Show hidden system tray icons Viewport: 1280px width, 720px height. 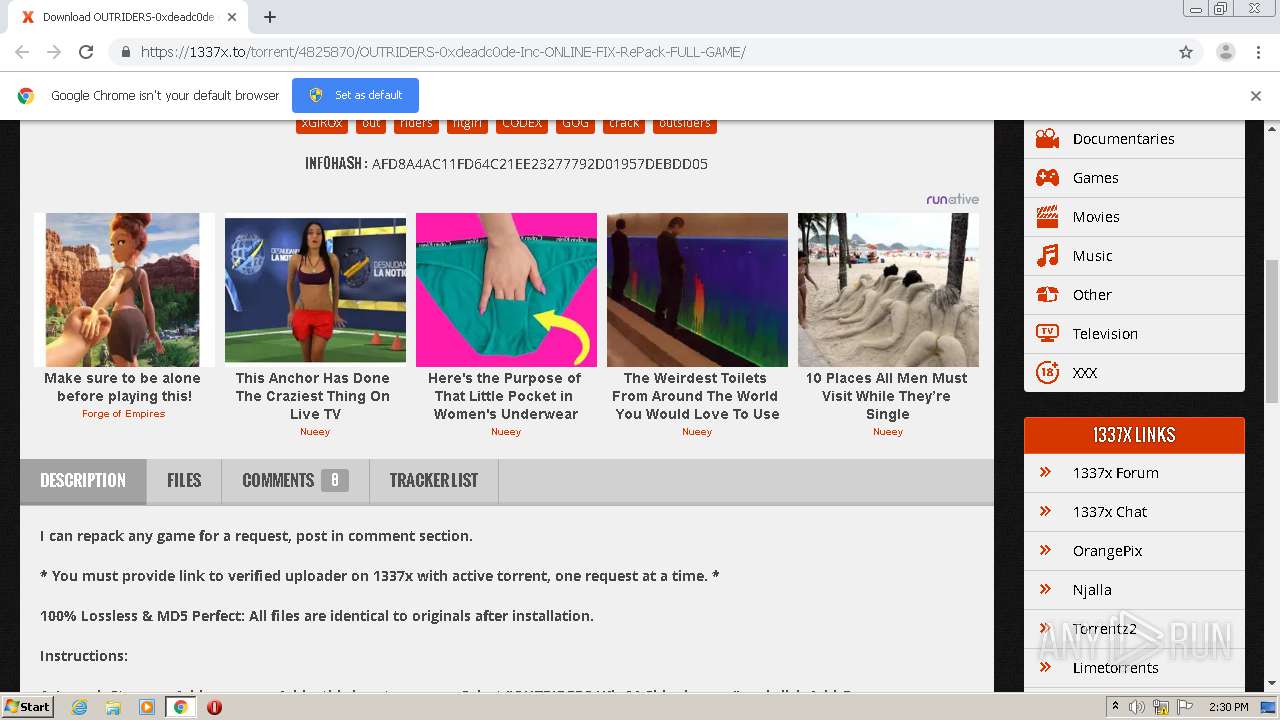[1115, 707]
